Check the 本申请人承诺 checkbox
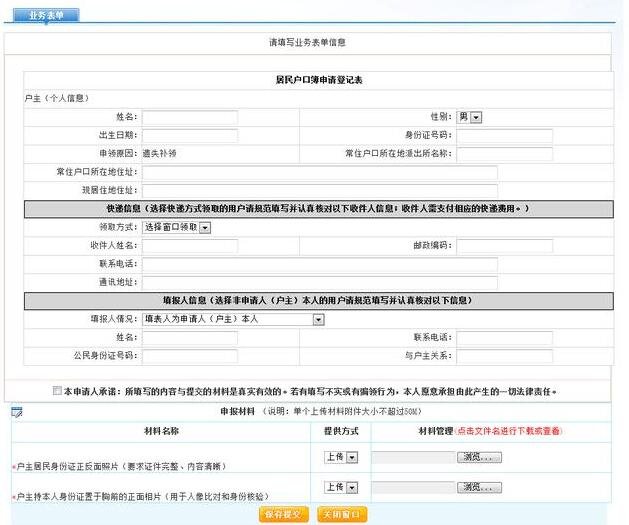 [57, 391]
